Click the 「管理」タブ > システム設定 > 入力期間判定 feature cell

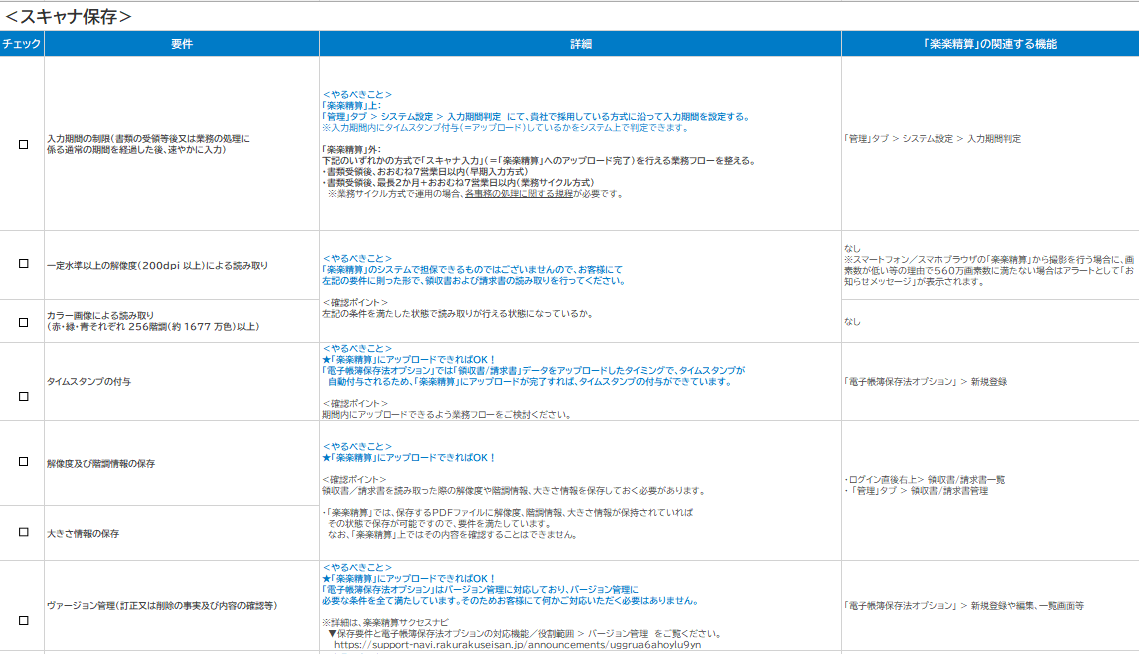932,139
